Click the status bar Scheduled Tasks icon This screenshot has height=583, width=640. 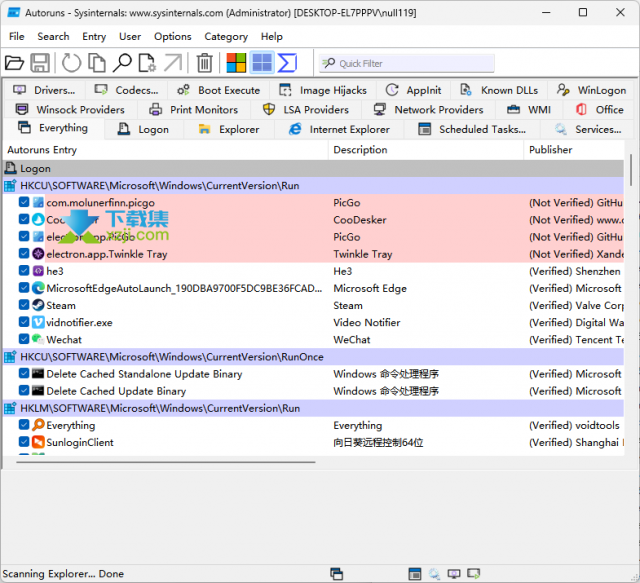(x=415, y=574)
